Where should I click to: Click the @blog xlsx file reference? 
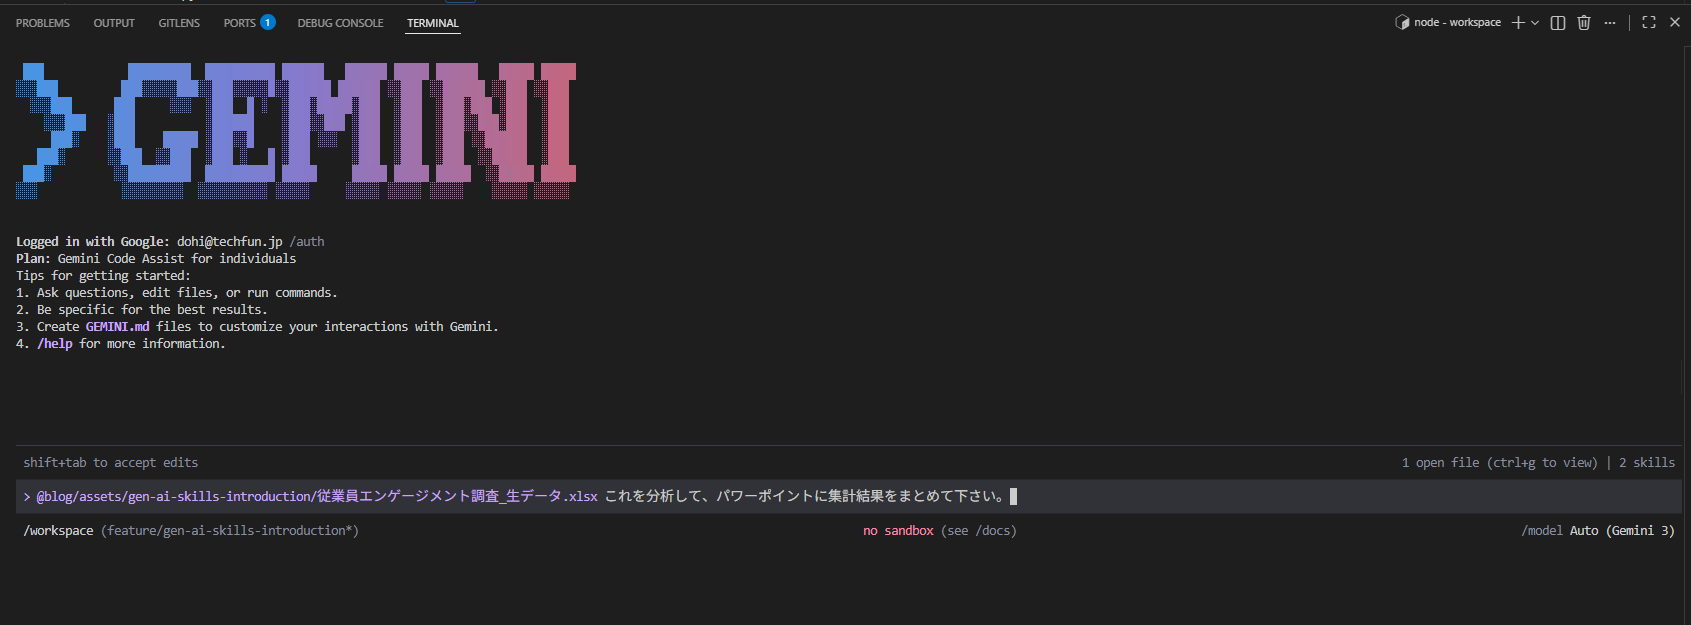click(317, 496)
